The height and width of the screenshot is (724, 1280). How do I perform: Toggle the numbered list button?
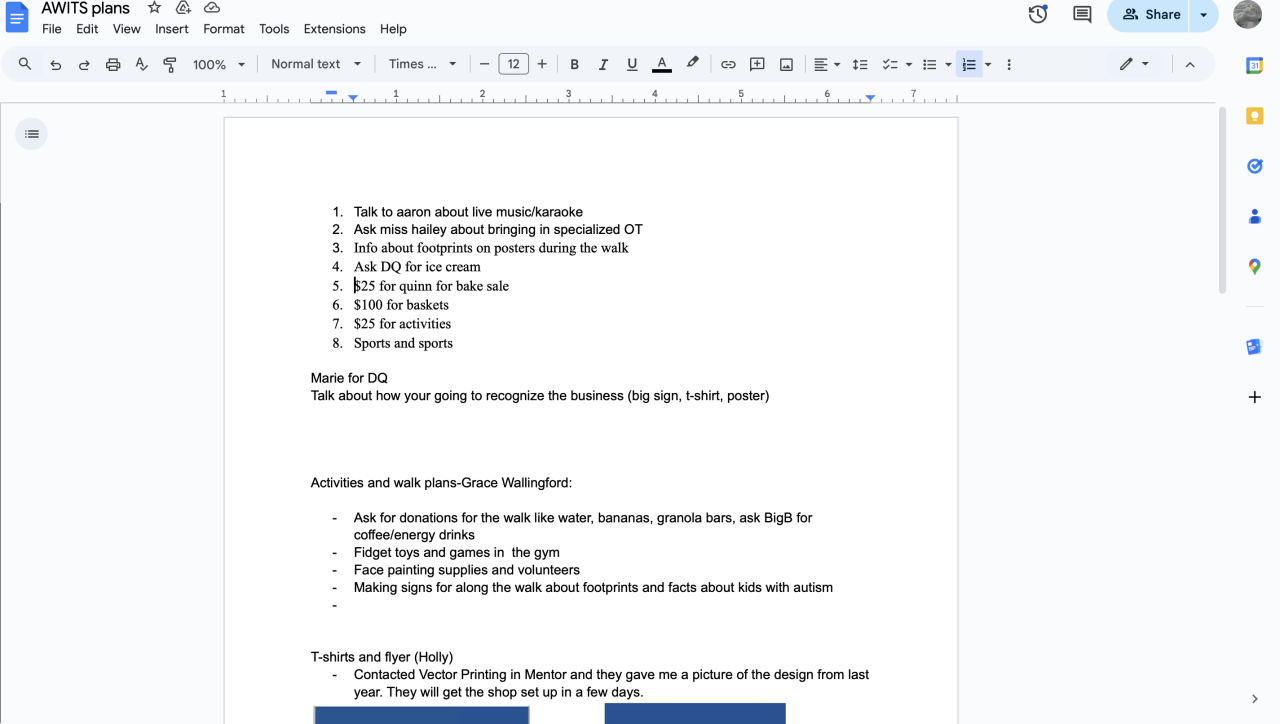[968, 64]
